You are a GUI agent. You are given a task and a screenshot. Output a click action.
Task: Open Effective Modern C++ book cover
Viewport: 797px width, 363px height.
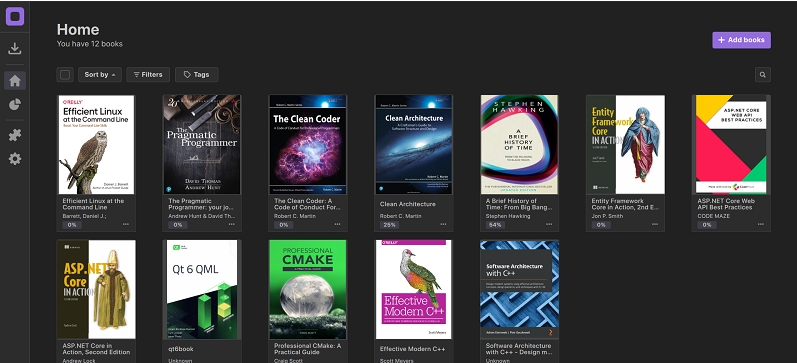tap(414, 290)
